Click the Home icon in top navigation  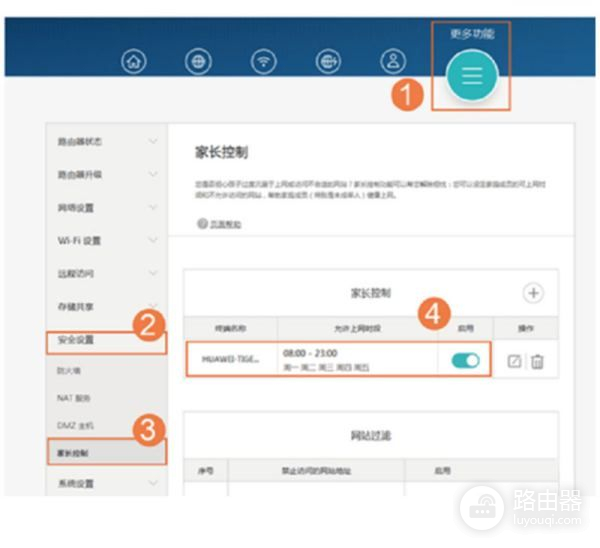[x=132, y=61]
